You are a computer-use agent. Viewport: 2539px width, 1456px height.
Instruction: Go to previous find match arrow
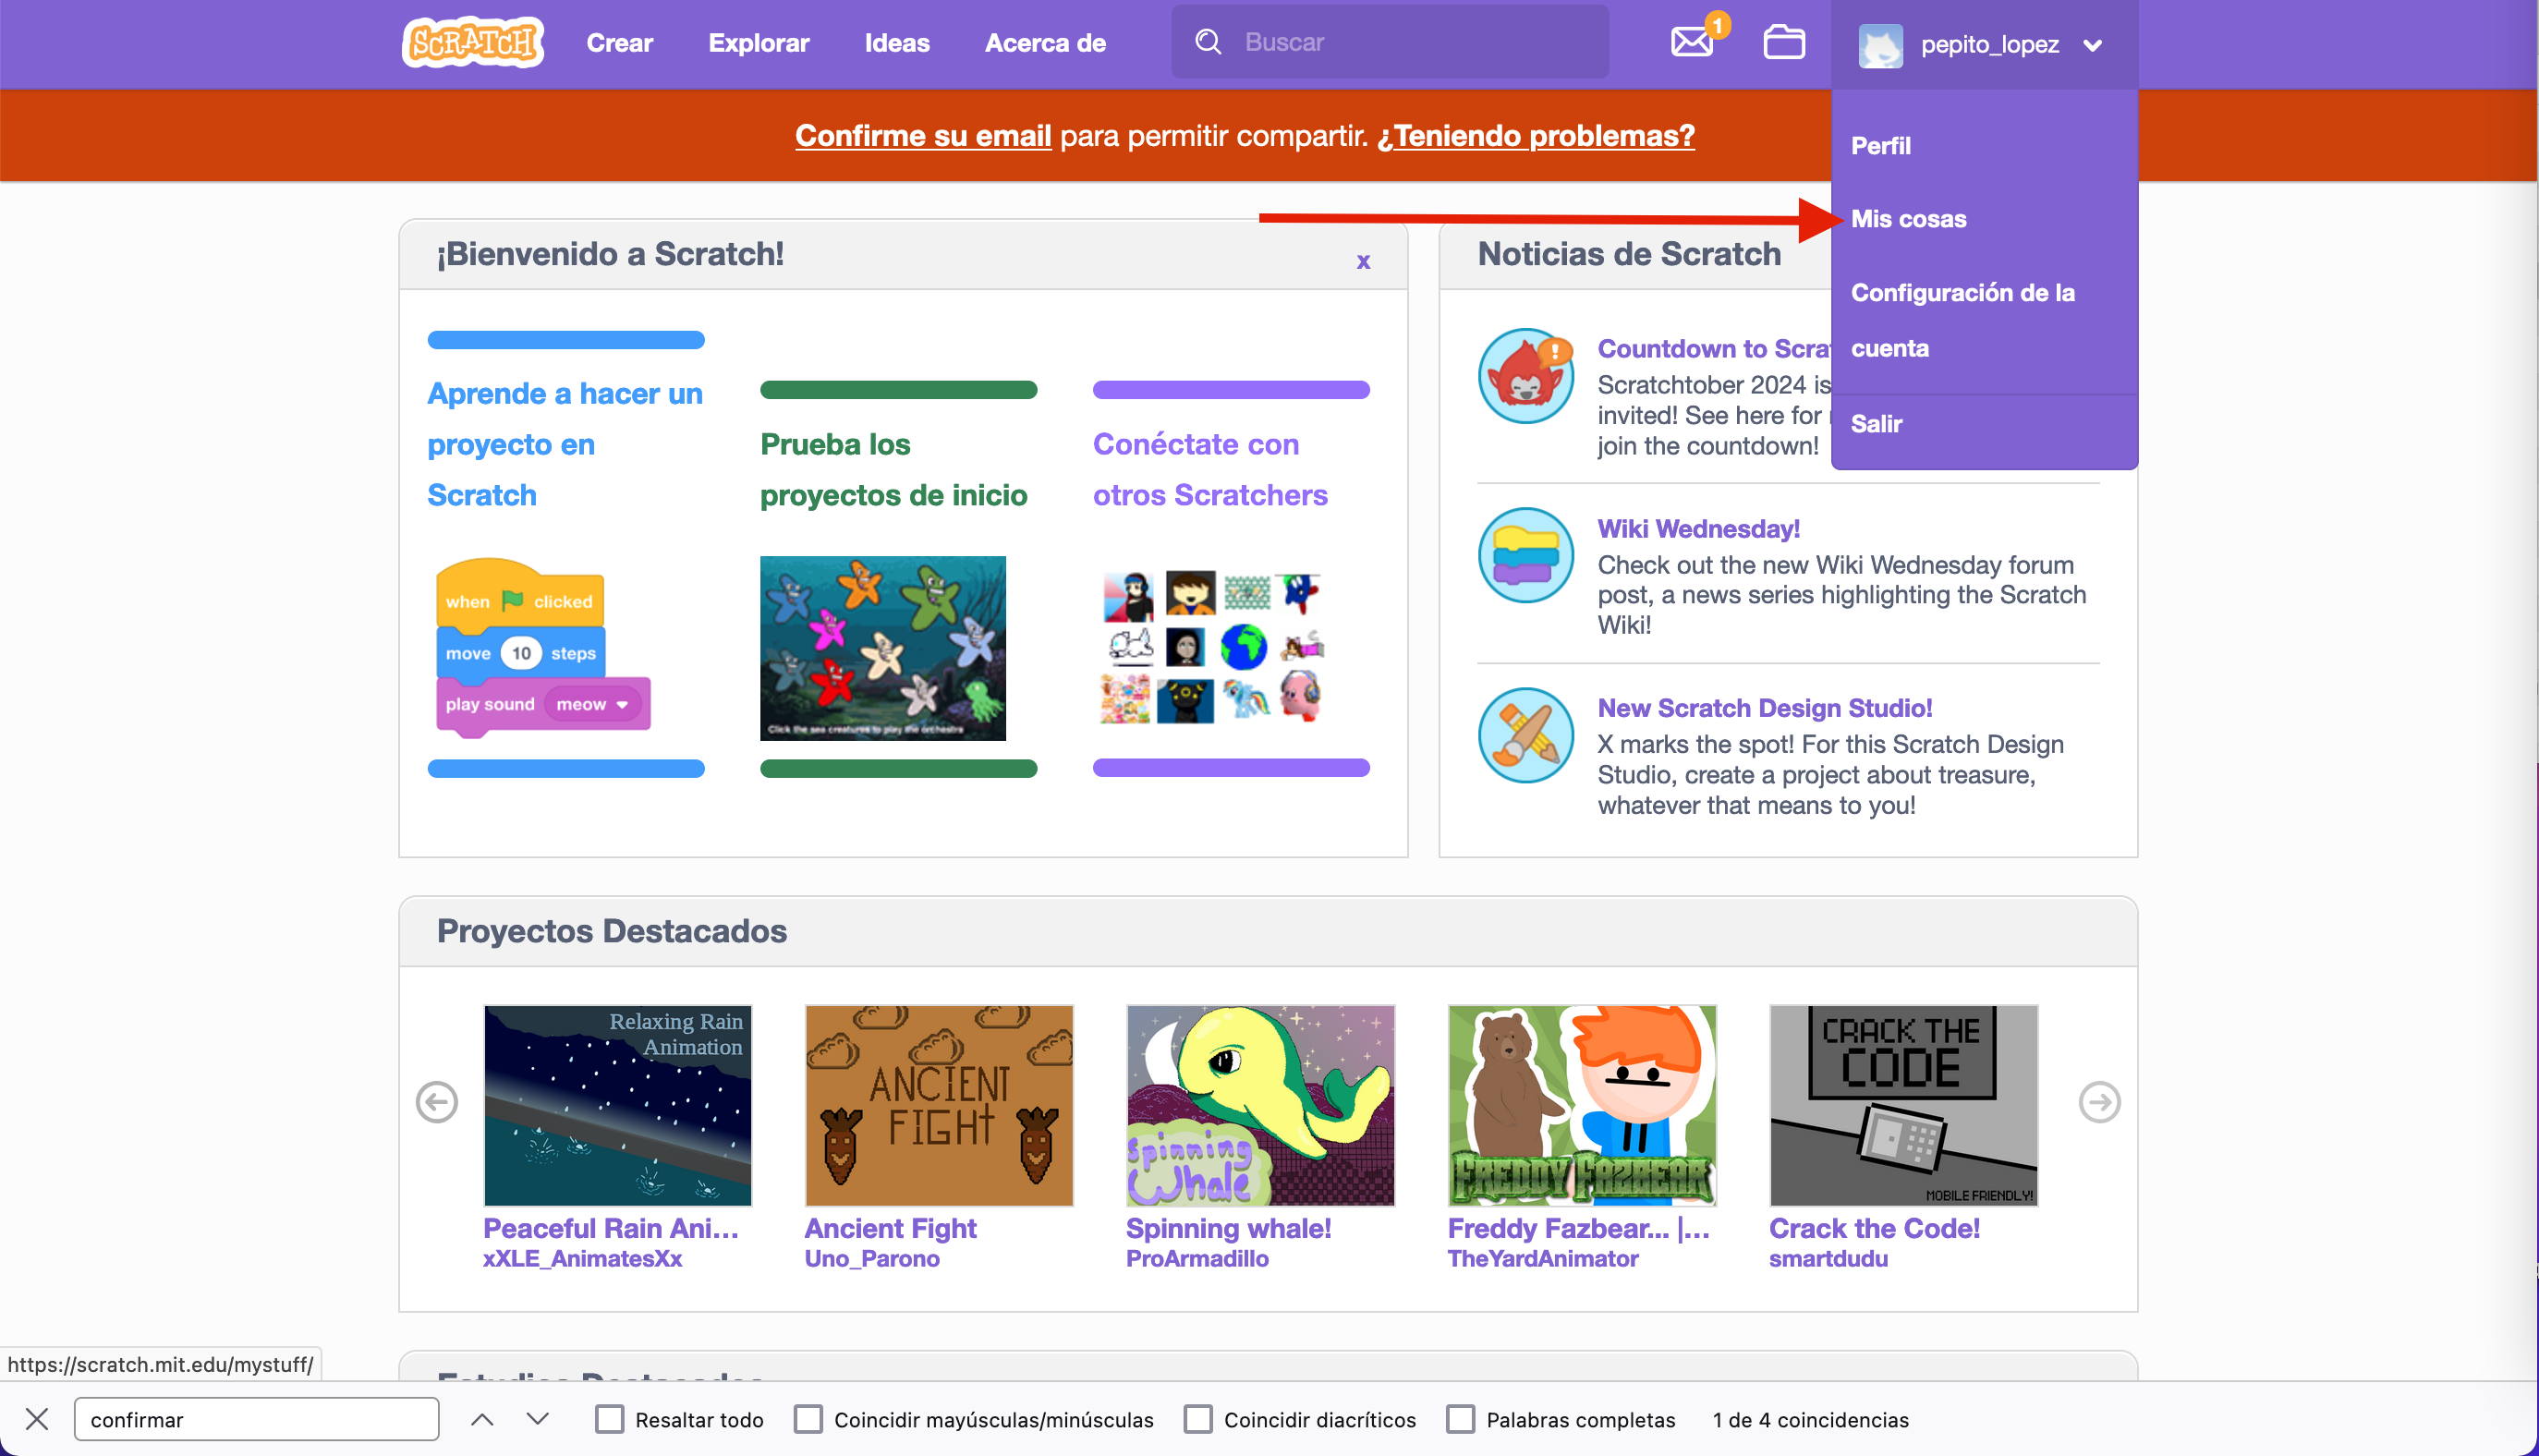[482, 1419]
